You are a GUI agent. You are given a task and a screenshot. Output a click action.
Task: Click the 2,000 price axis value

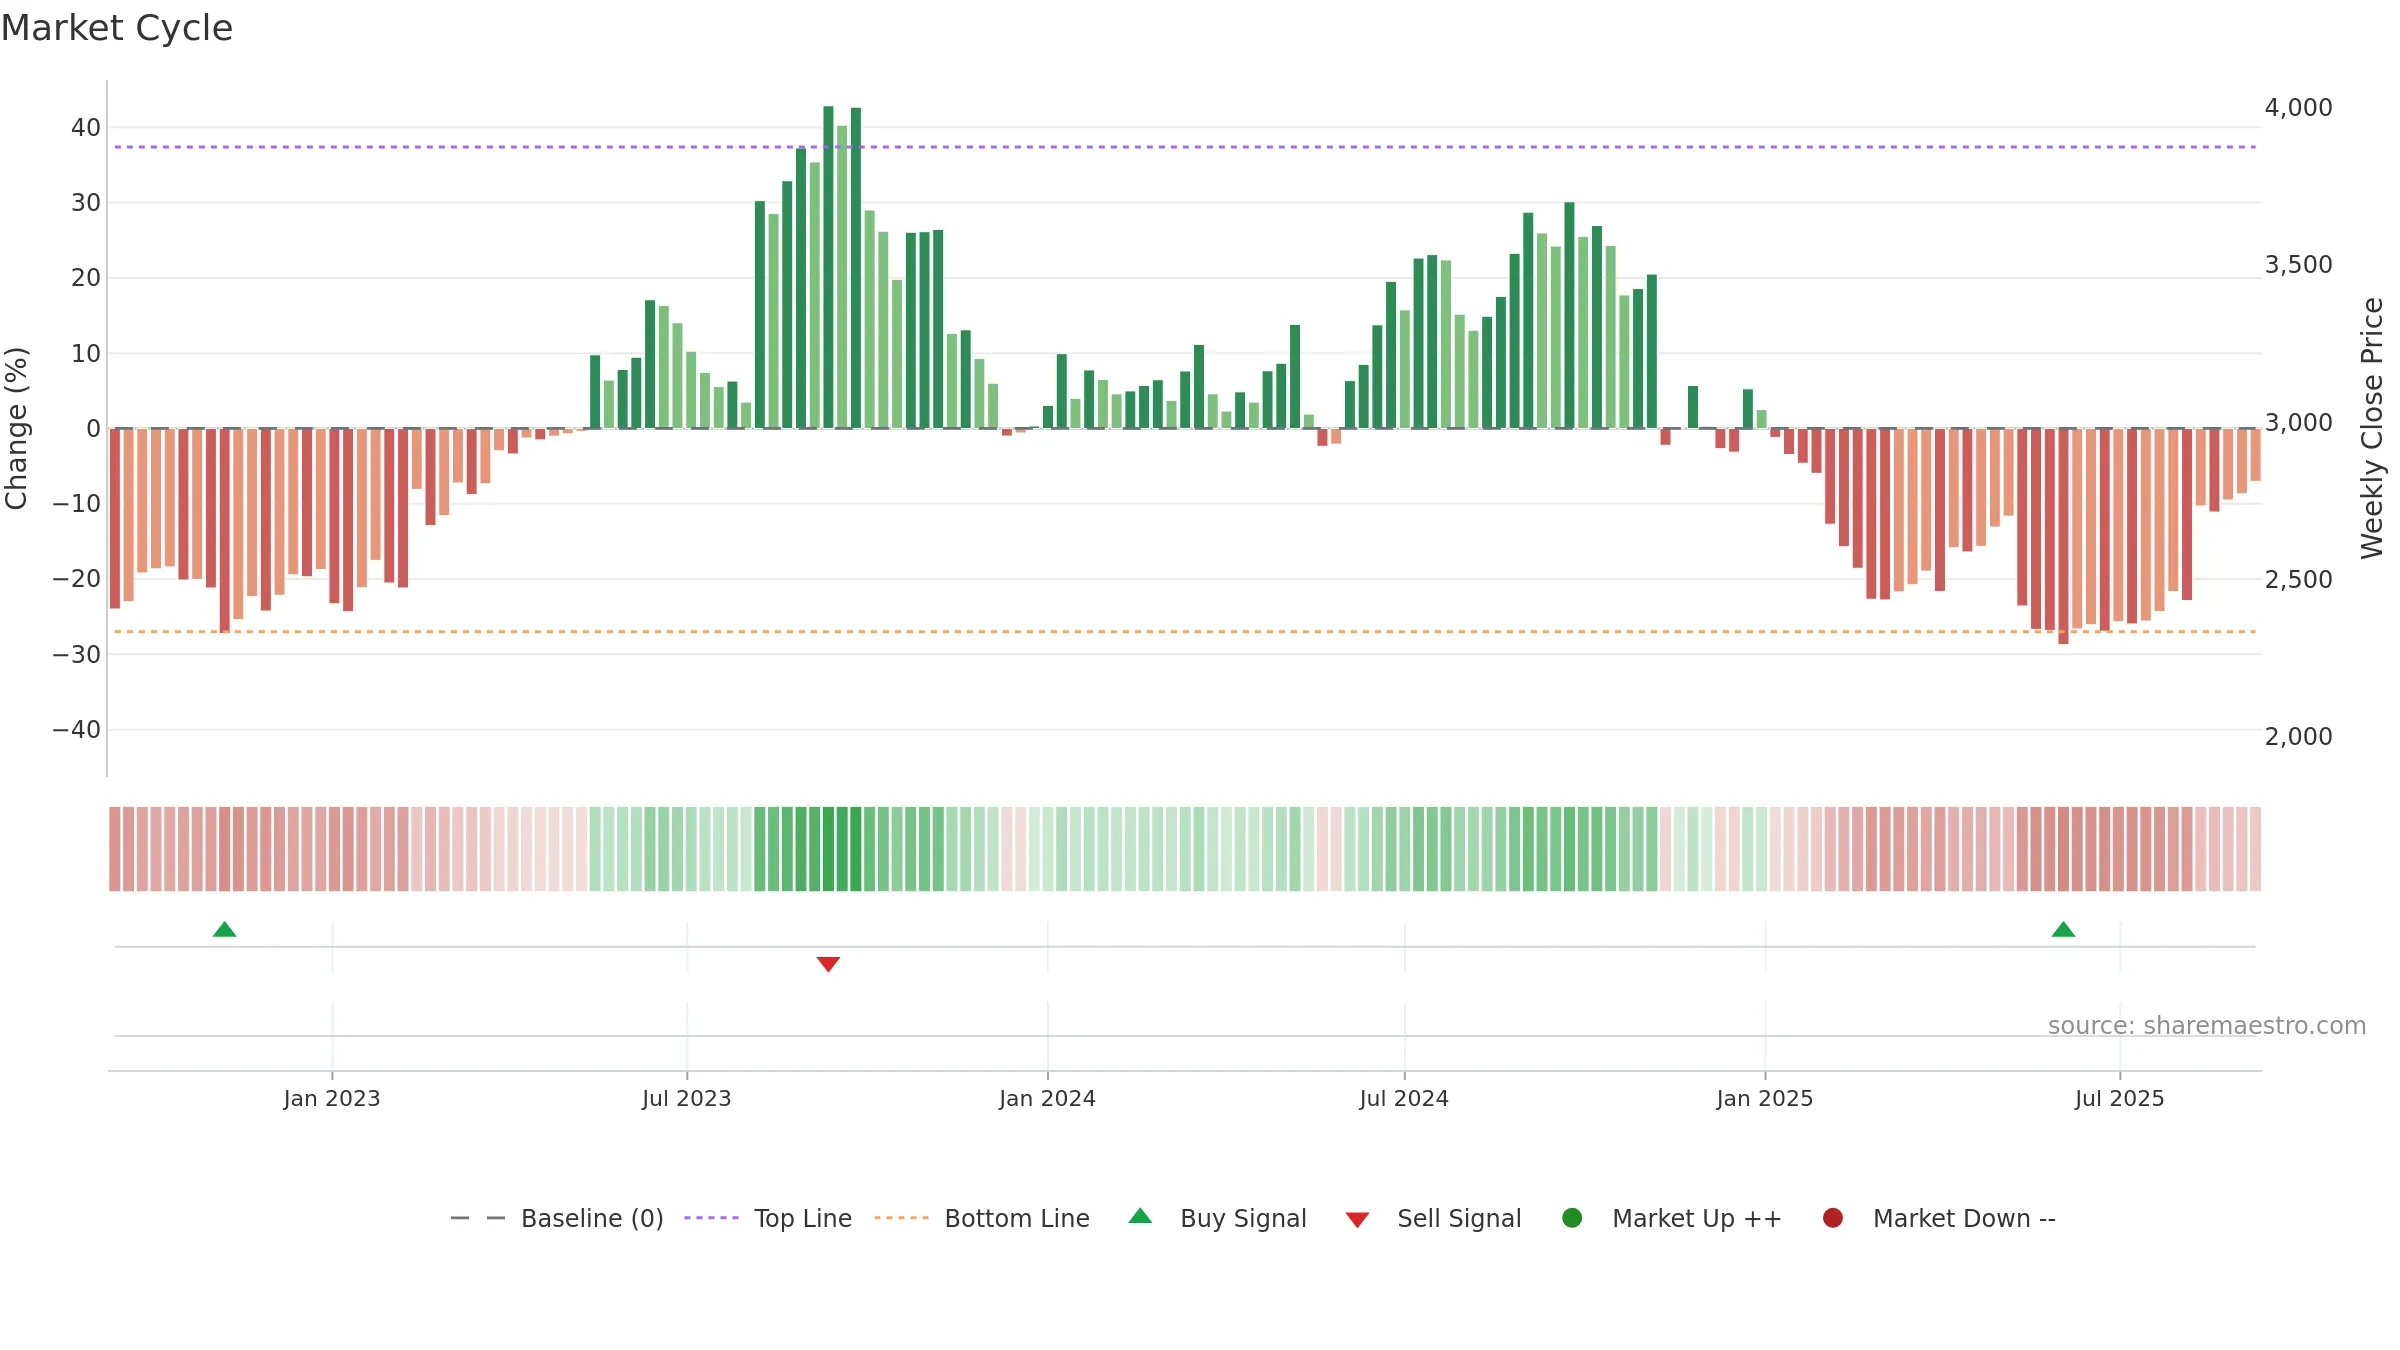[x=2298, y=736]
